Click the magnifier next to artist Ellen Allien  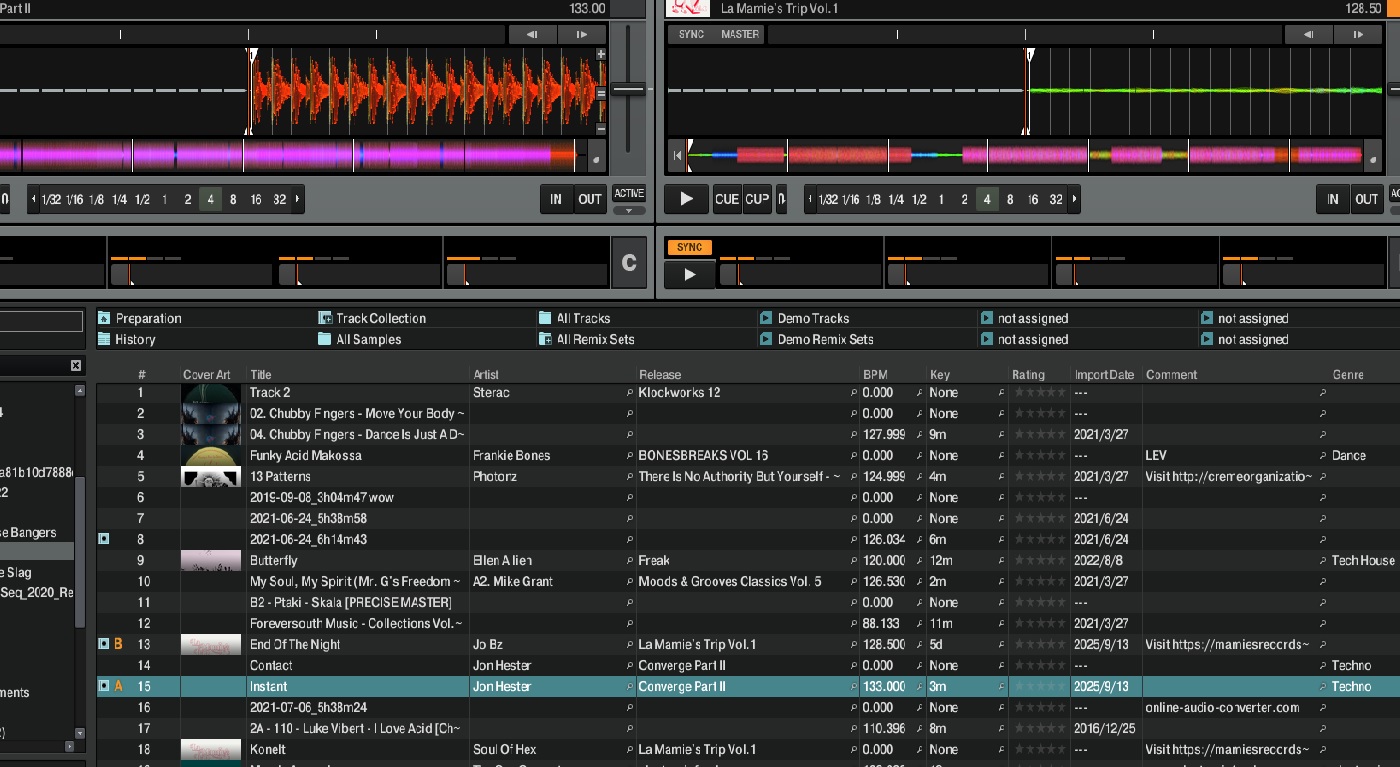tap(630, 560)
